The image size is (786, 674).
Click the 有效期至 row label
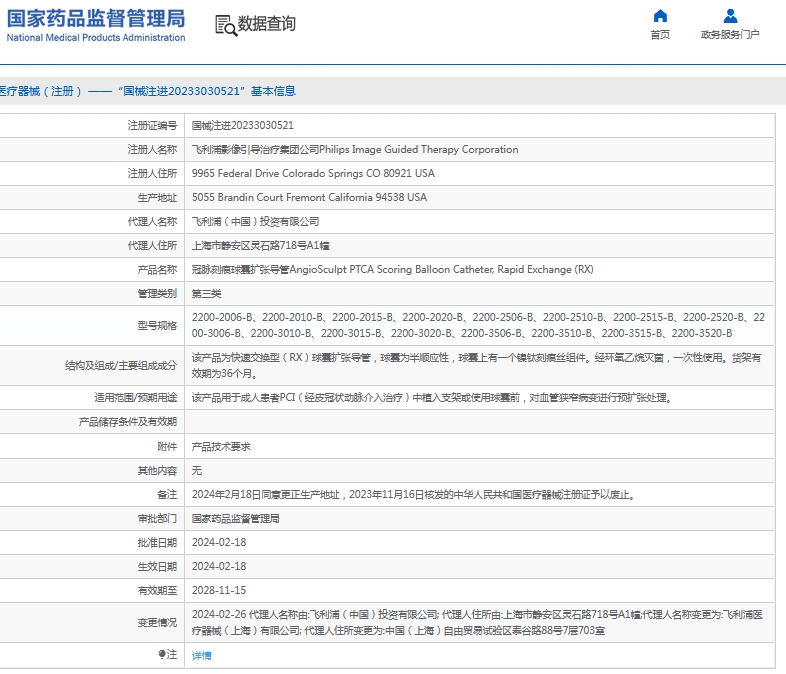click(x=157, y=591)
